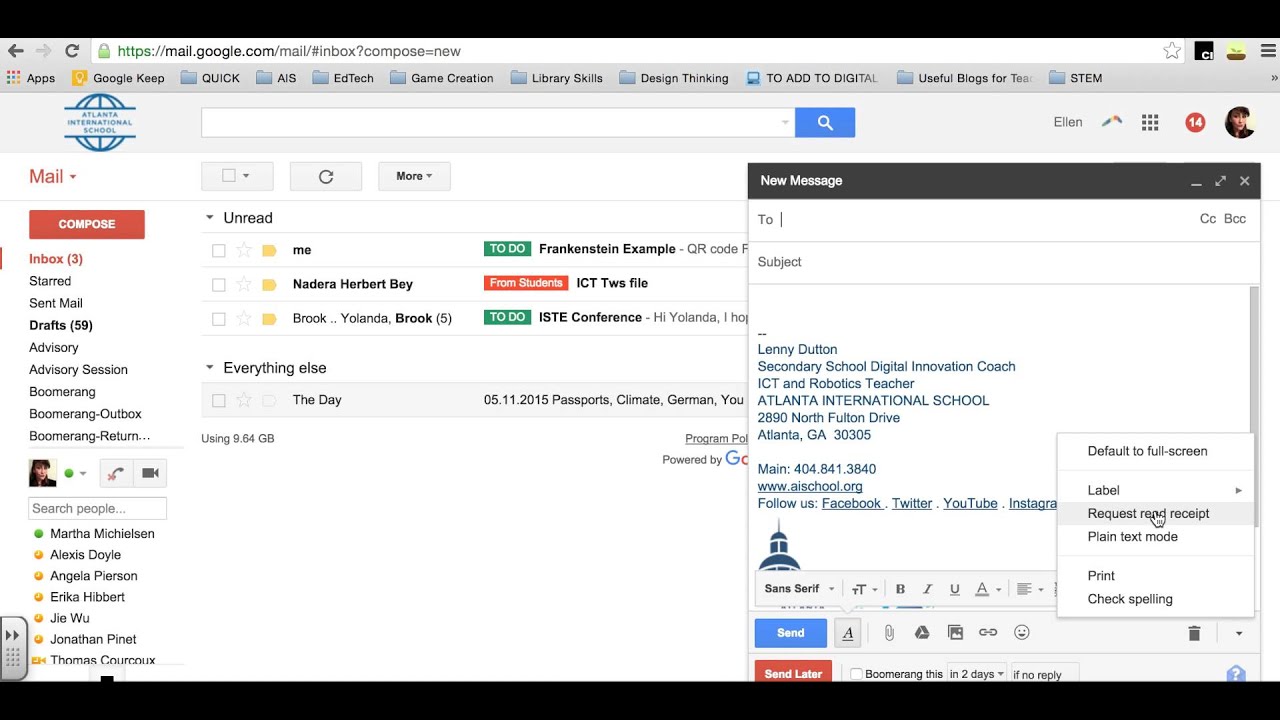Click the attach files paperclip icon
This screenshot has height=720, width=1280.
pos(889,633)
